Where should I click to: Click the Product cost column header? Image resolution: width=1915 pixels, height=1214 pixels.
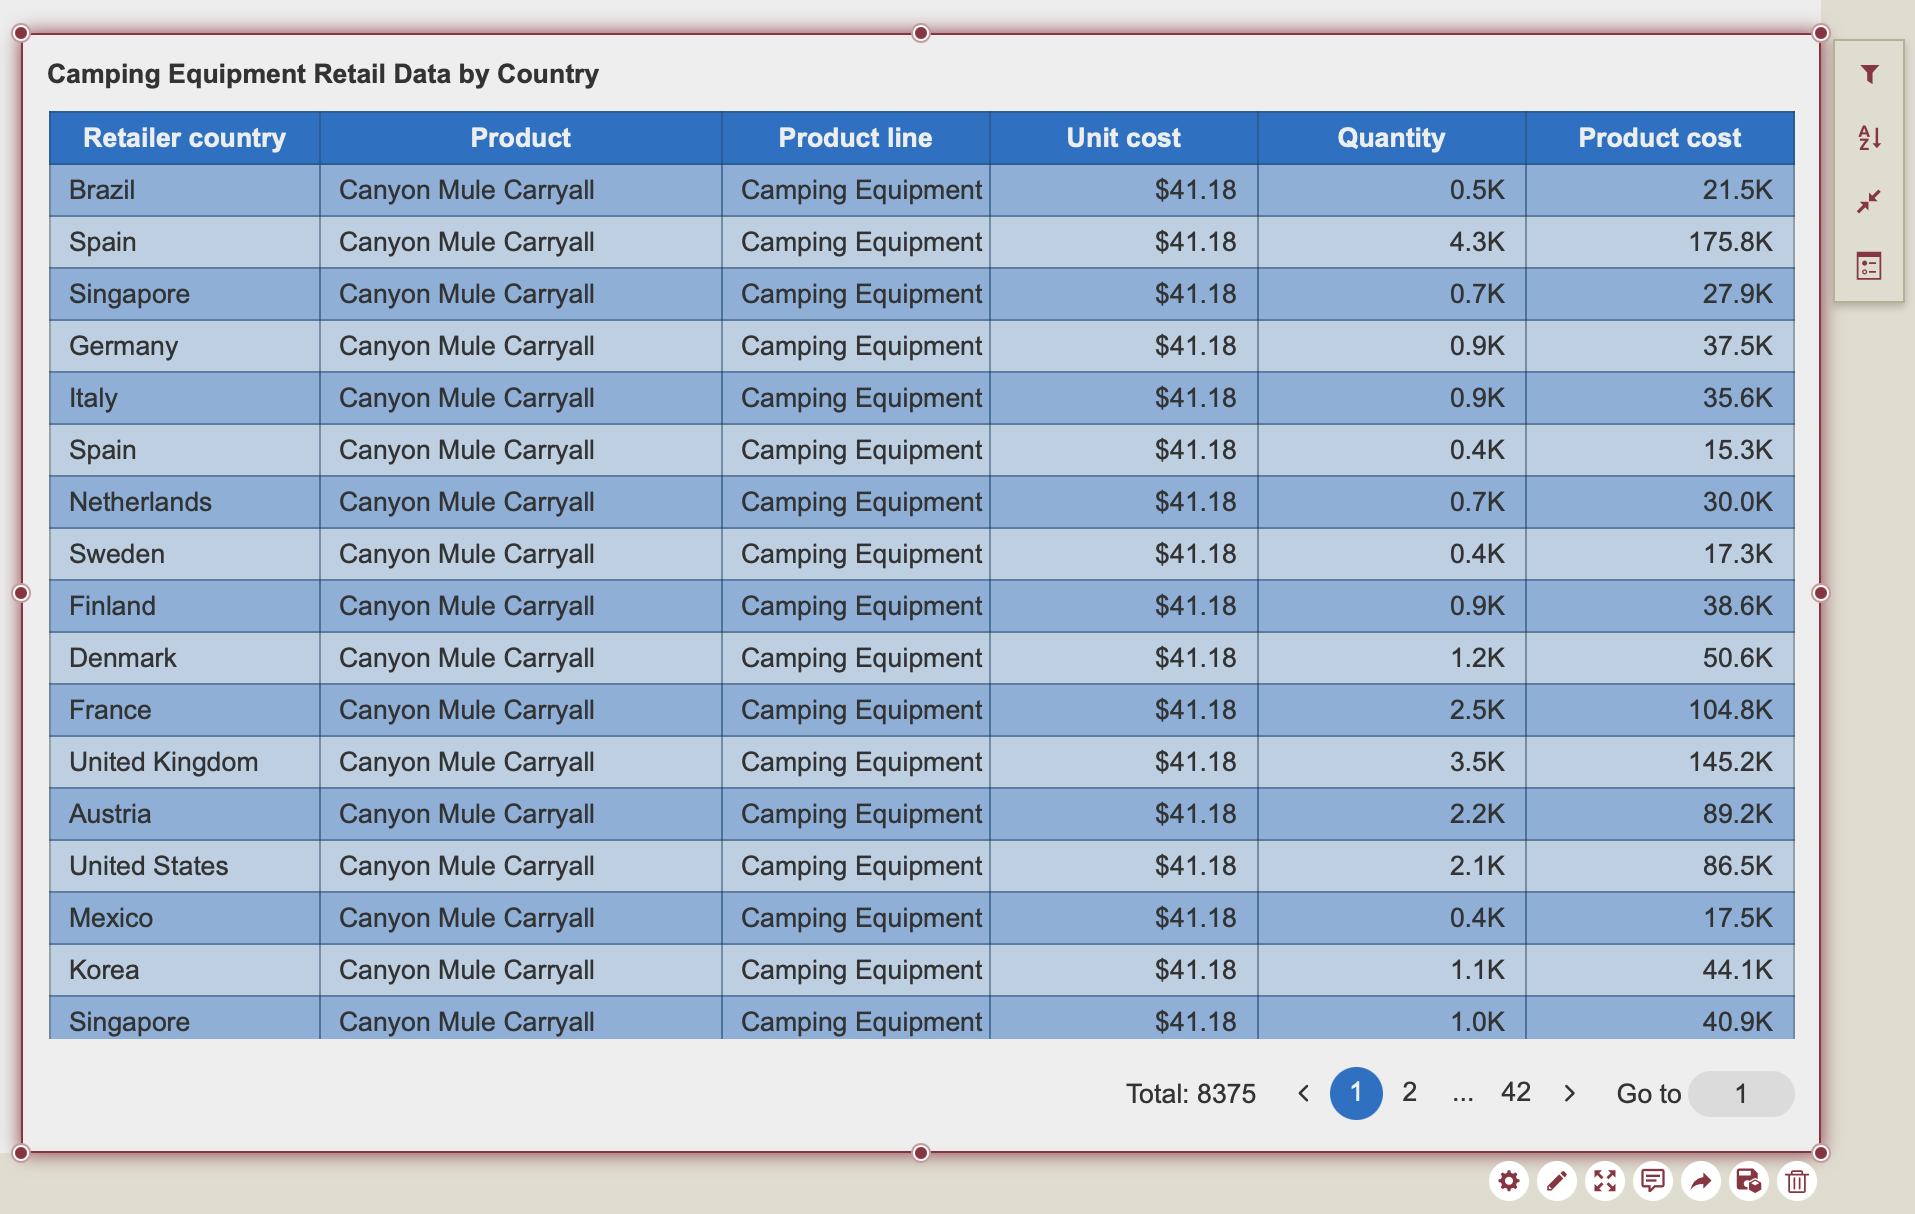1659,138
